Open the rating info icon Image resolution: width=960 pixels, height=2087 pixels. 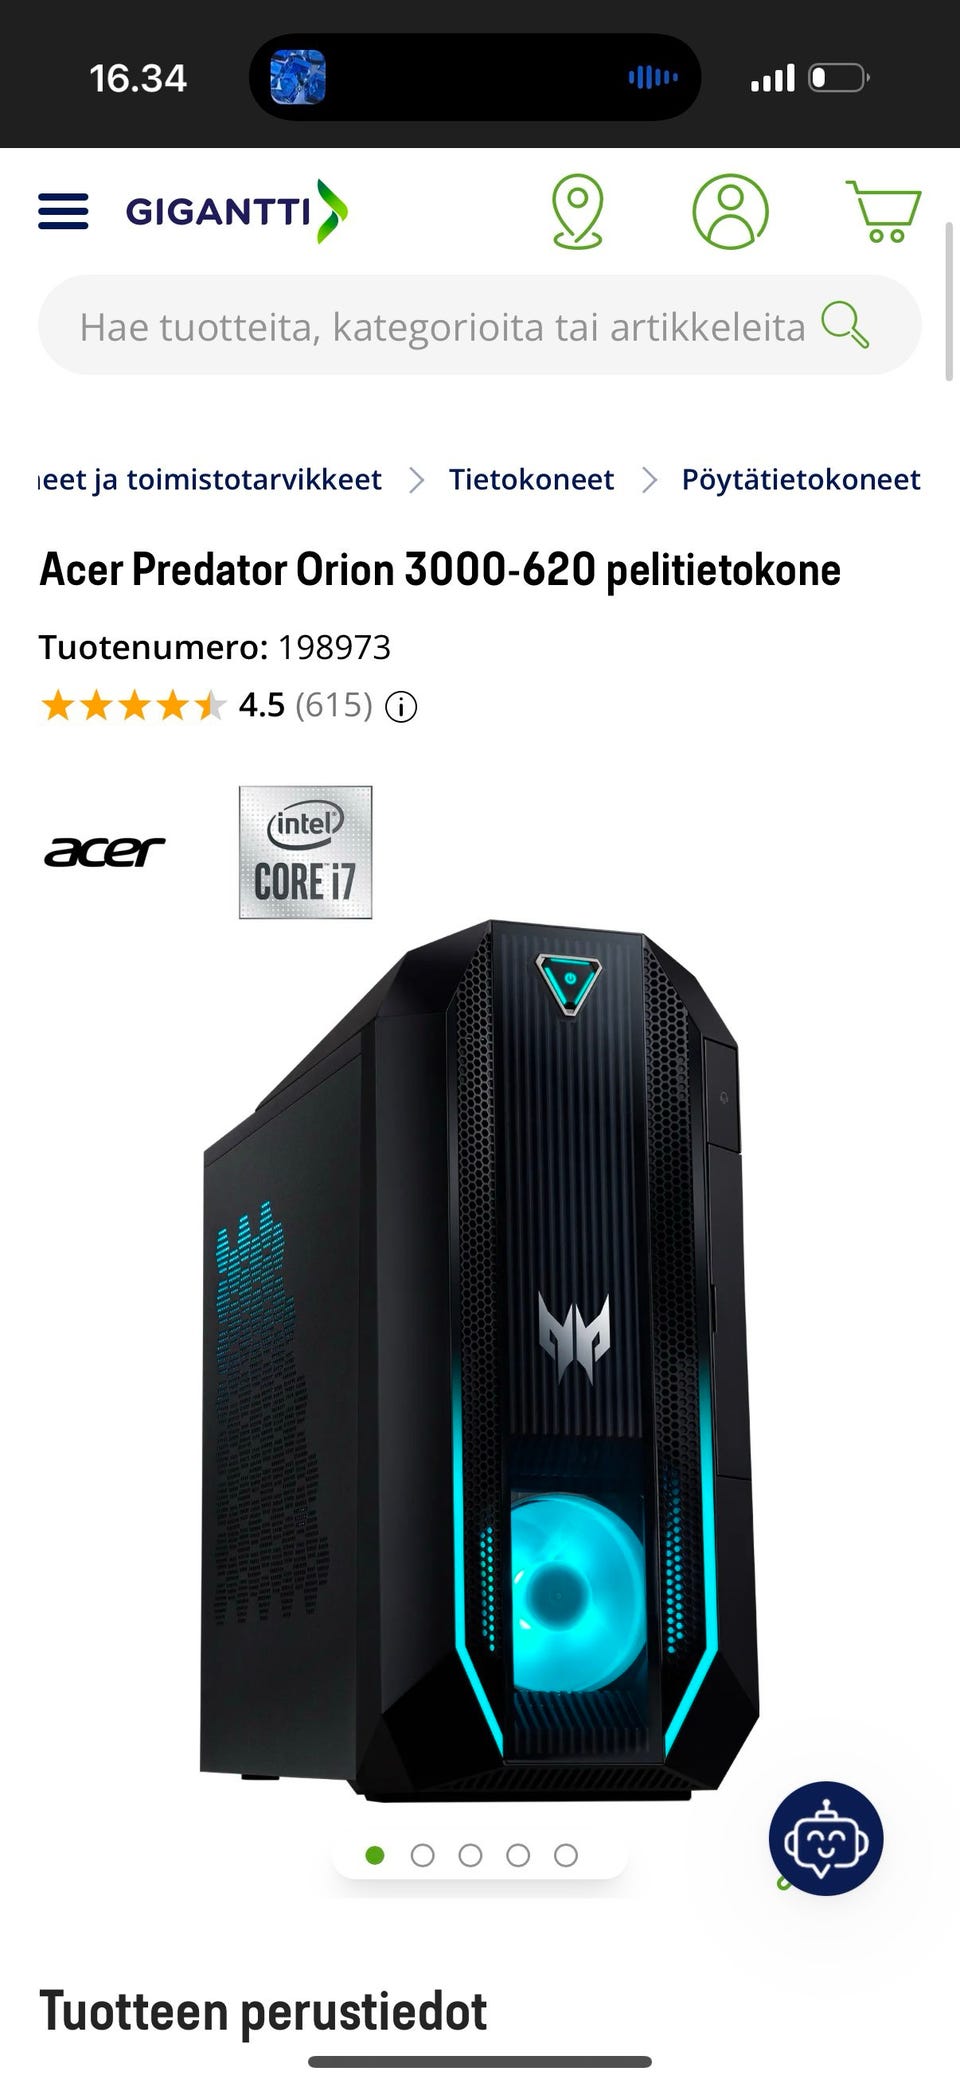[x=401, y=707]
